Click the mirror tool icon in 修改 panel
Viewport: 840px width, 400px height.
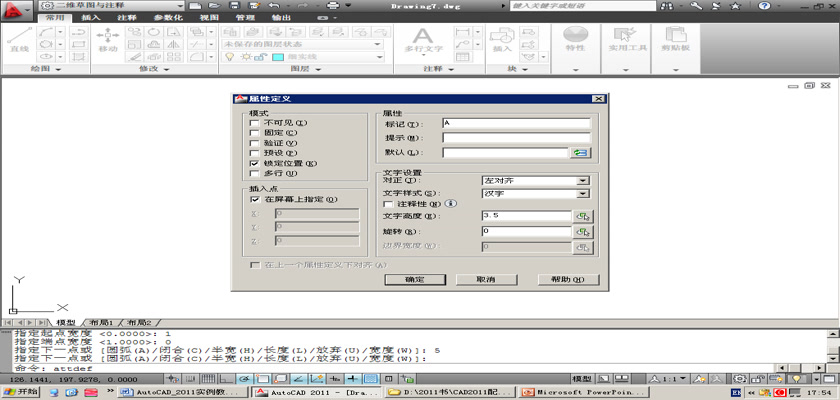pyautogui.click(x=174, y=44)
